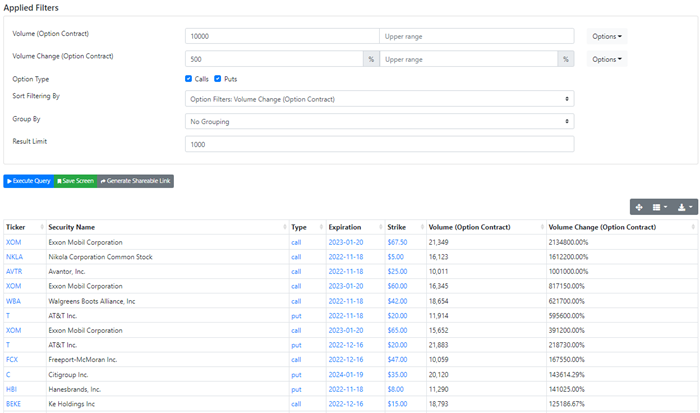
Task: Click Generate Shareable Link button
Action: 135,181
